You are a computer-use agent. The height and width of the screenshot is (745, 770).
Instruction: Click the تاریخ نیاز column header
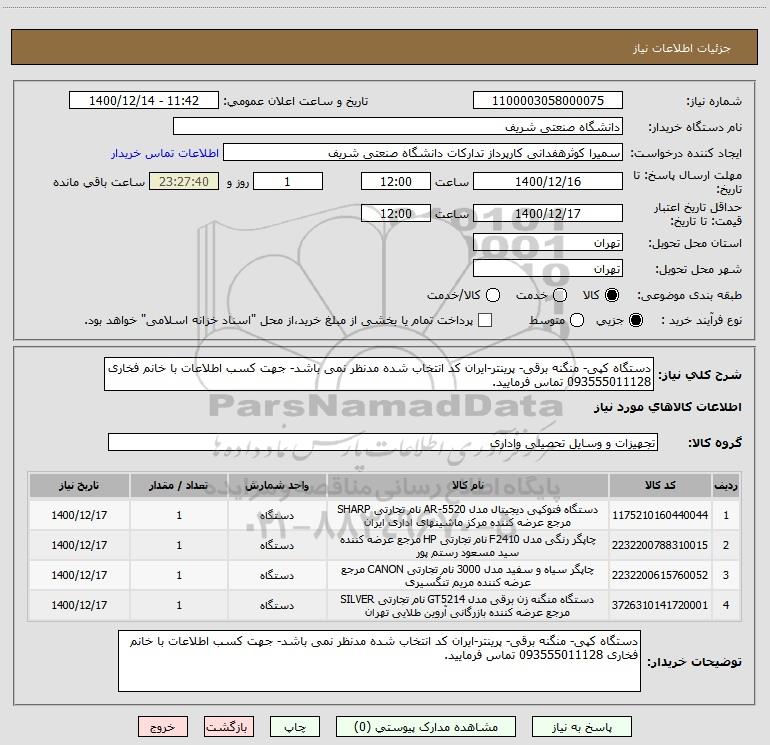79,485
